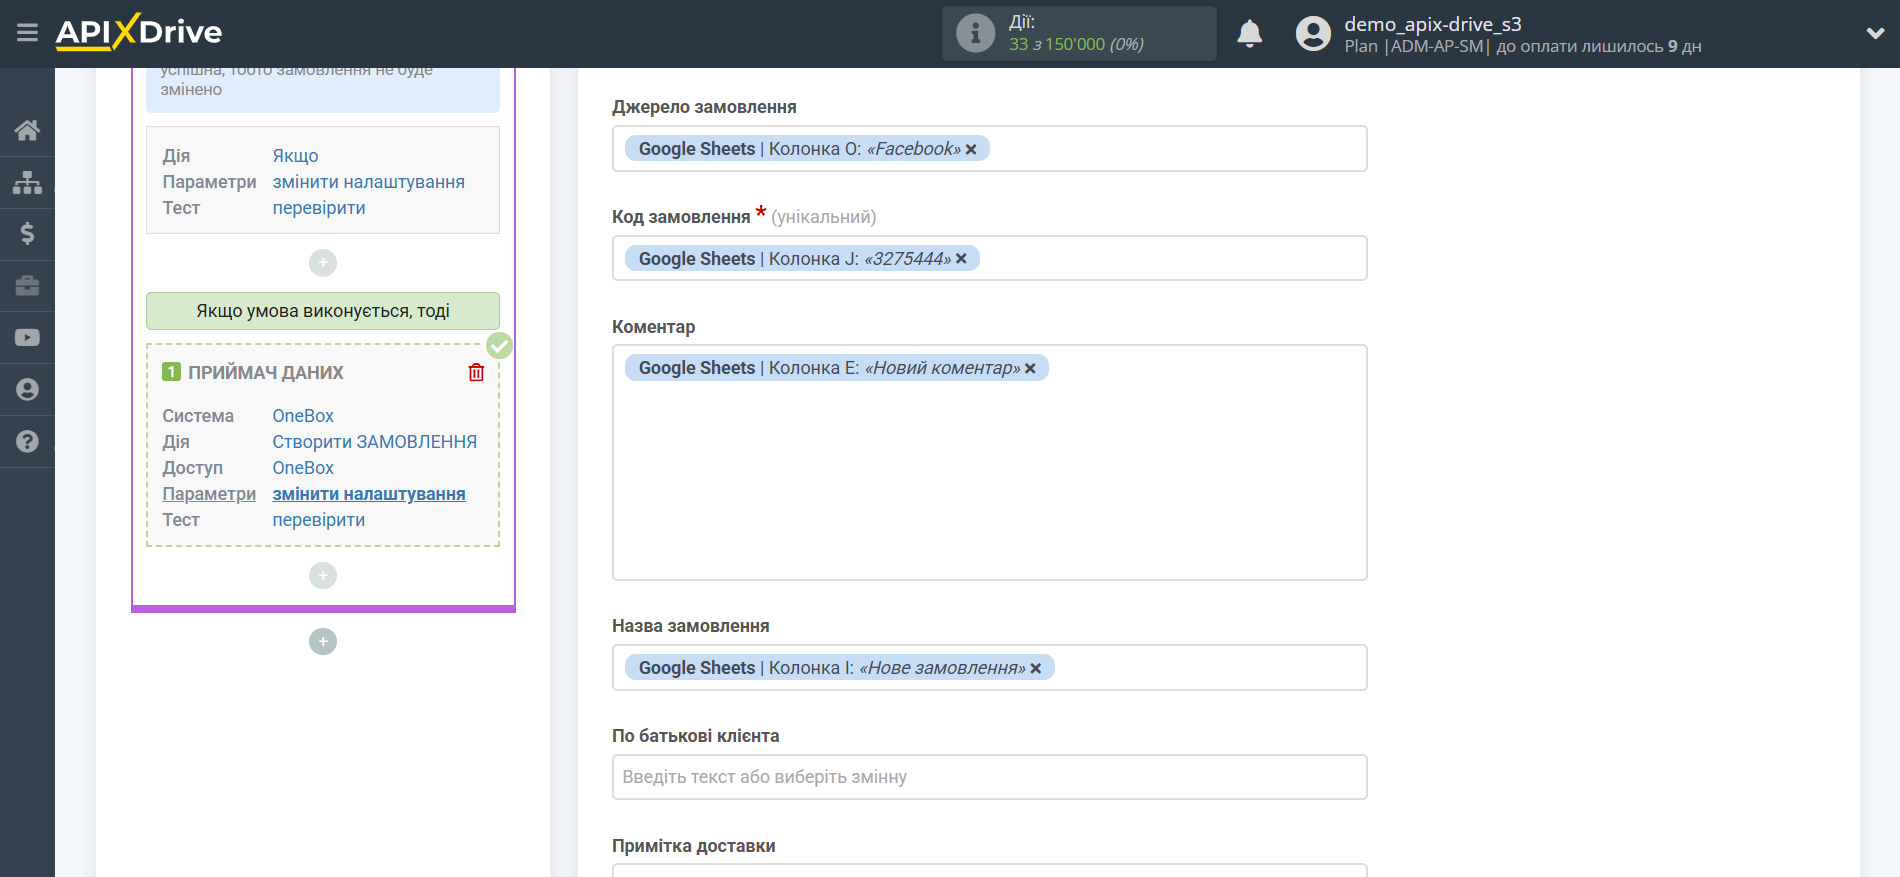Remove the Facebook Колонка O tag

pos(971,149)
